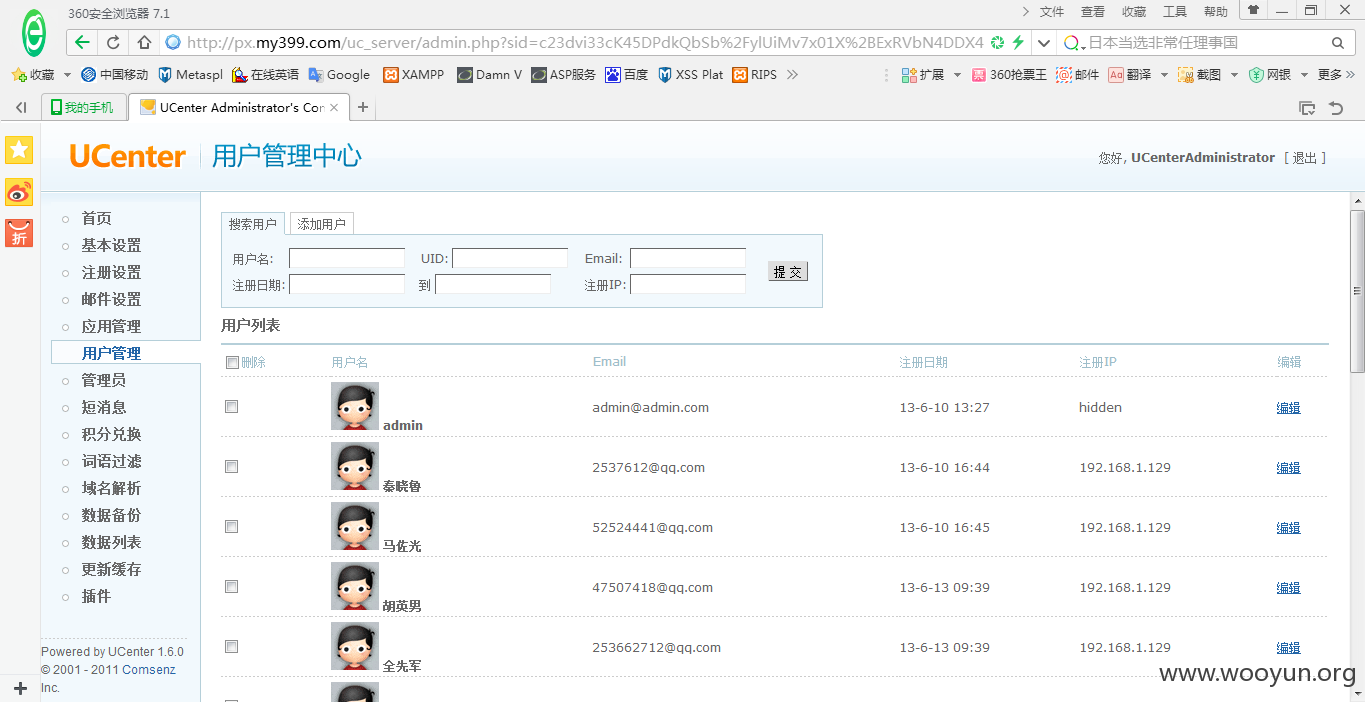The width and height of the screenshot is (1365, 702).
Task: Expand the address bar dropdown arrow
Action: (1044, 43)
